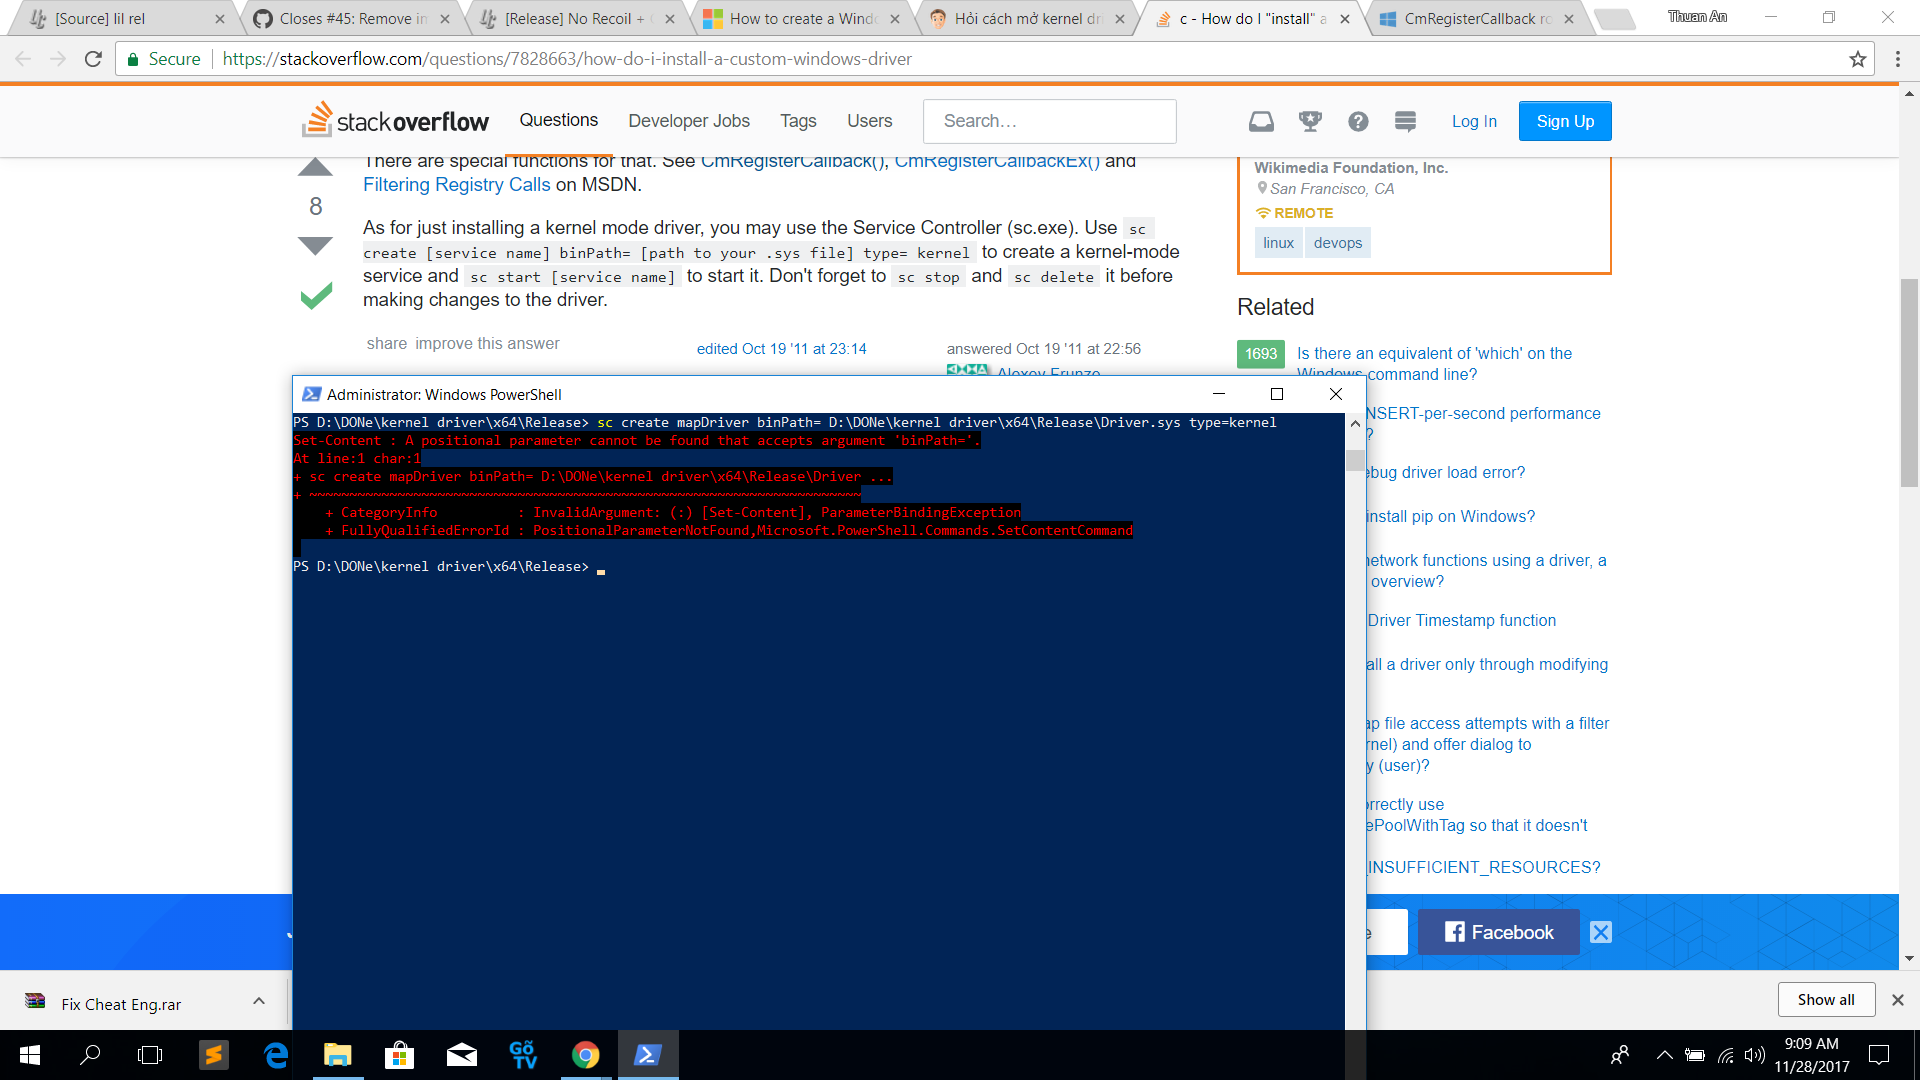Switch to PowerShell from the taskbar
Screen dimensions: 1920x1080
coord(648,1055)
